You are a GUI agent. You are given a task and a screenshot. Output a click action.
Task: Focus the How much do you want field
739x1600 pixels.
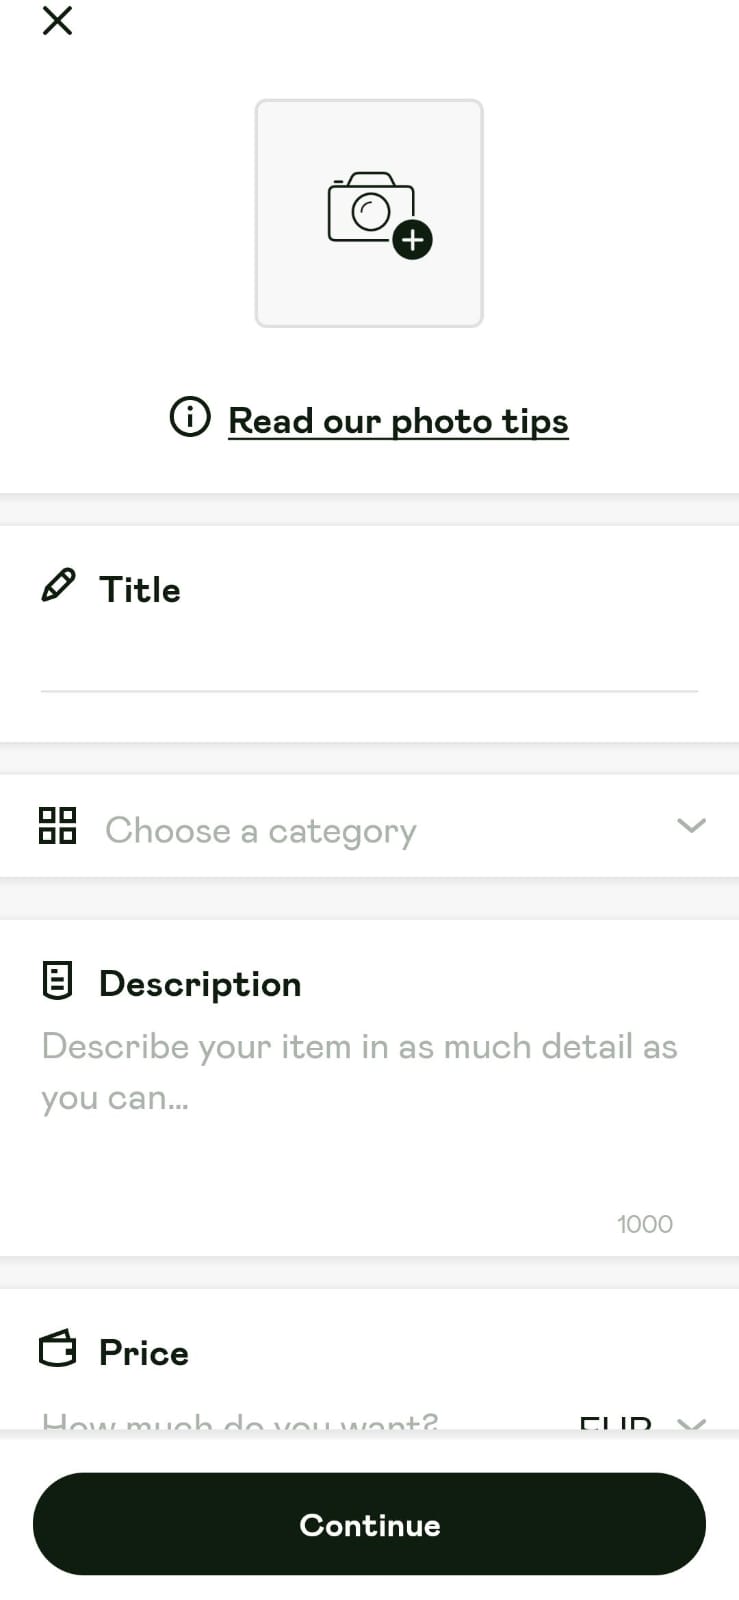240,1420
